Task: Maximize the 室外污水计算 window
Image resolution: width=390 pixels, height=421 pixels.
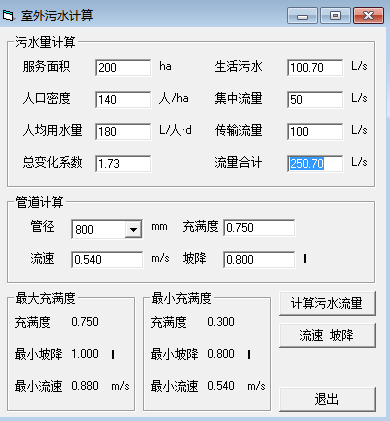Action: (335, 16)
